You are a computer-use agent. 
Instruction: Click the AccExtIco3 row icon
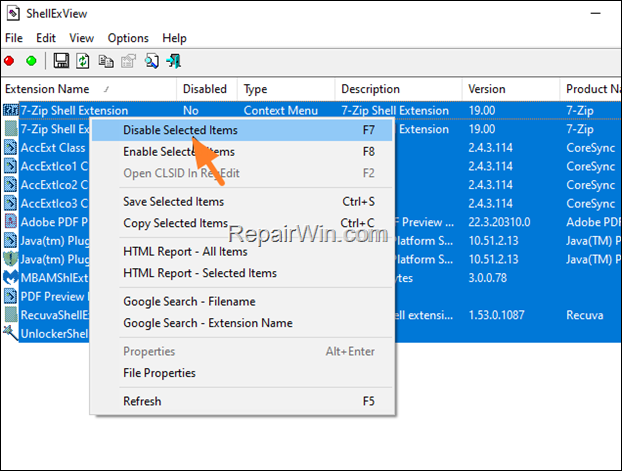(11, 203)
